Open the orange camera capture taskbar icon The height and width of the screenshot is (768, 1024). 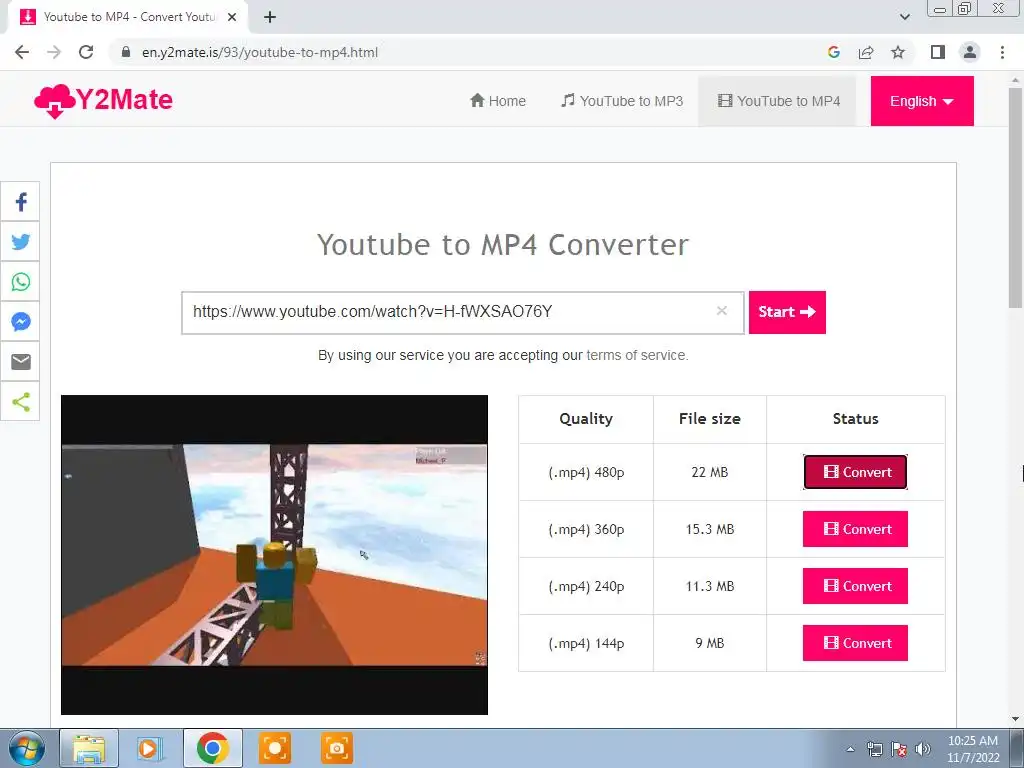point(337,748)
